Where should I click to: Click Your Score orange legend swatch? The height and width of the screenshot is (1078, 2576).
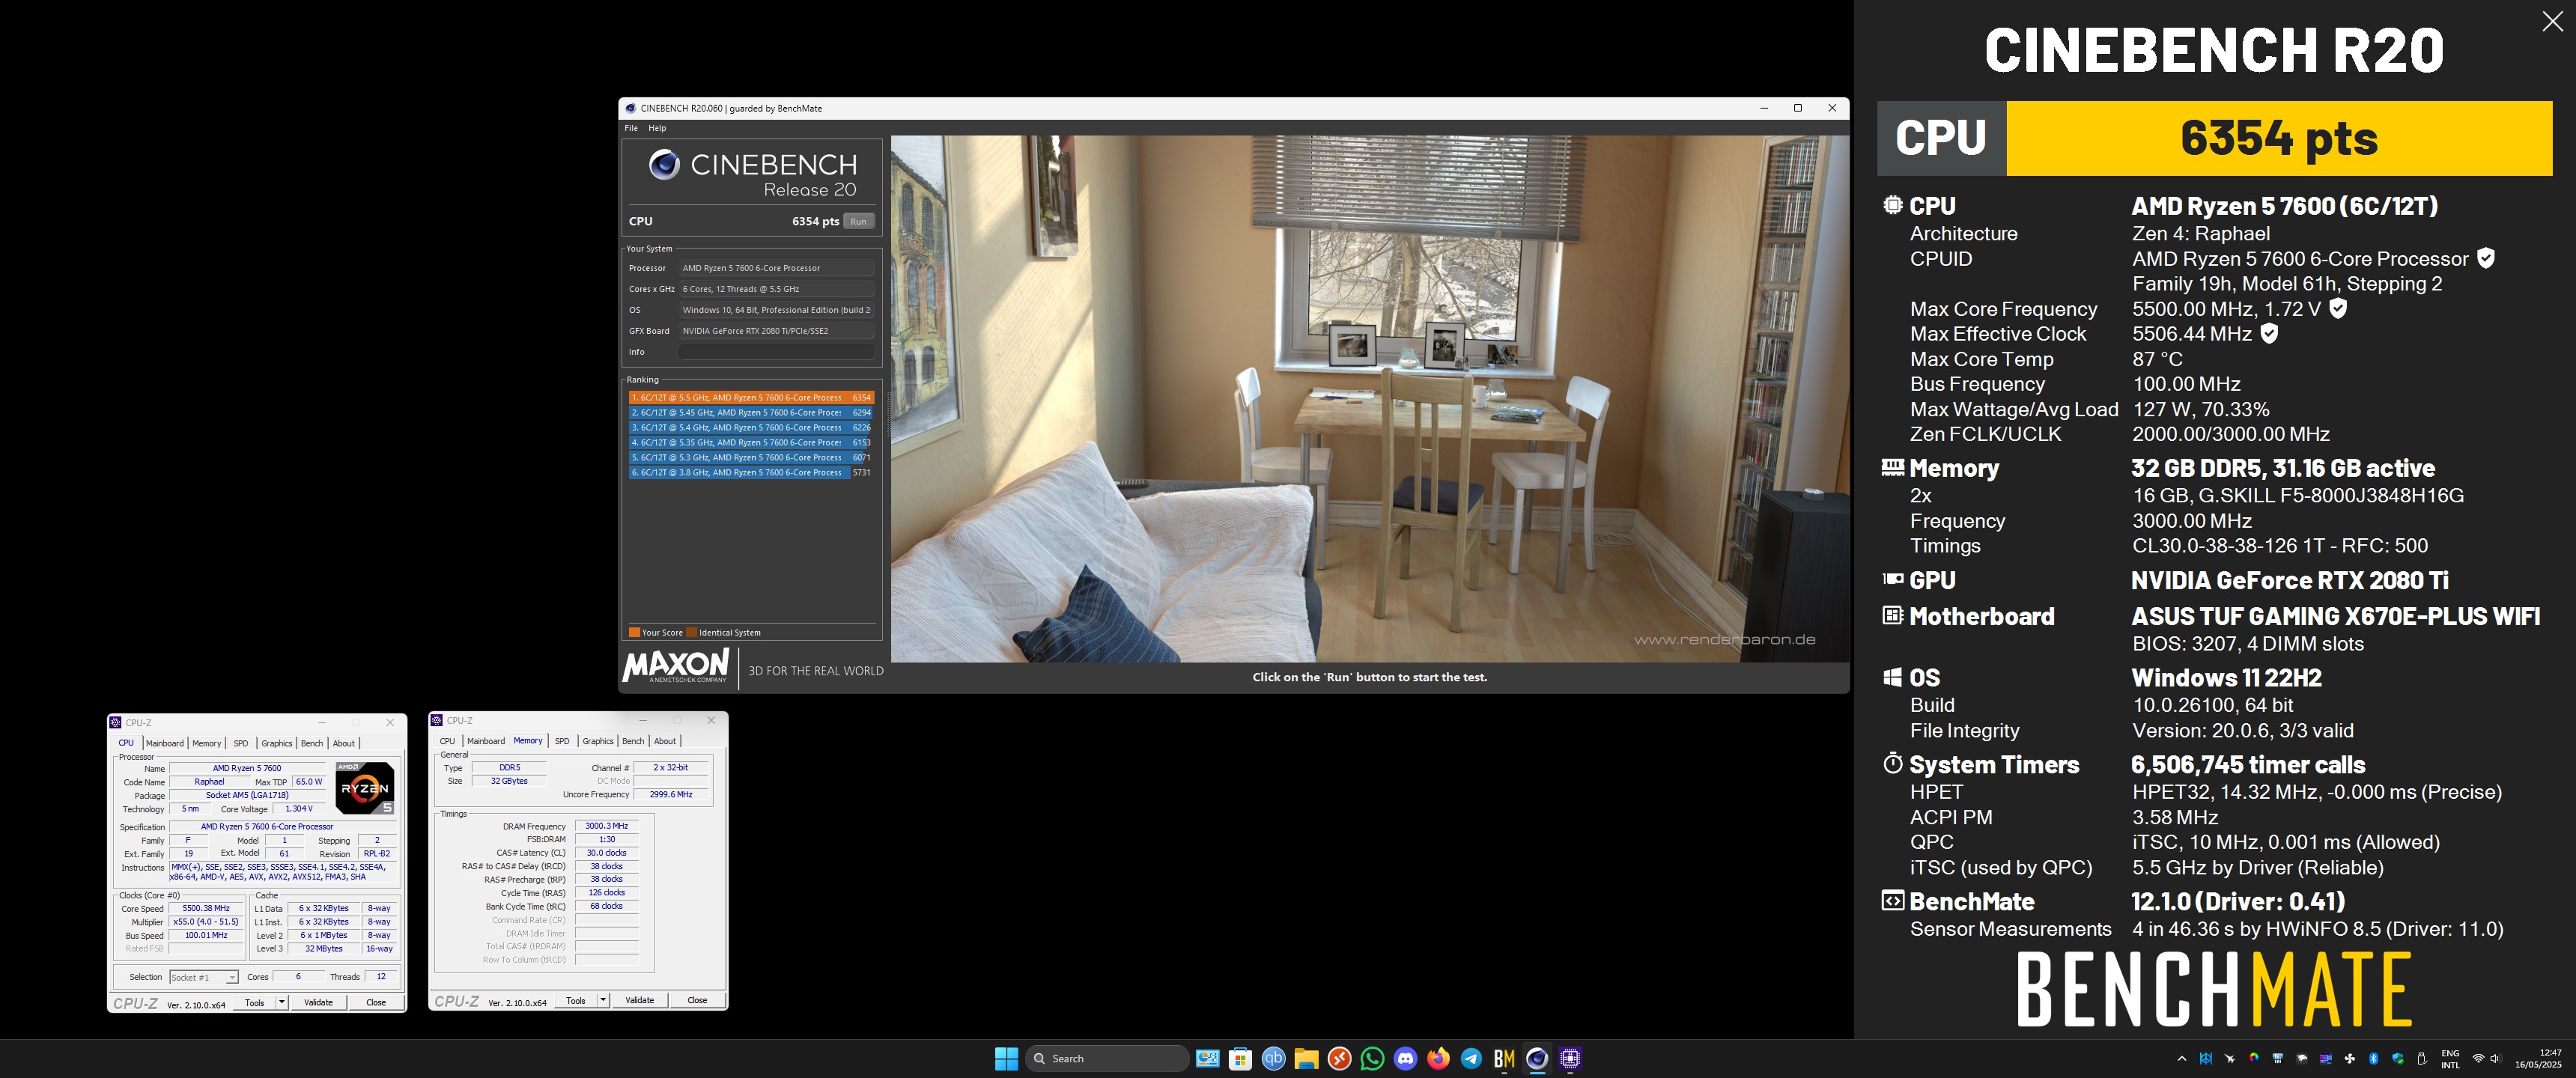coord(634,632)
